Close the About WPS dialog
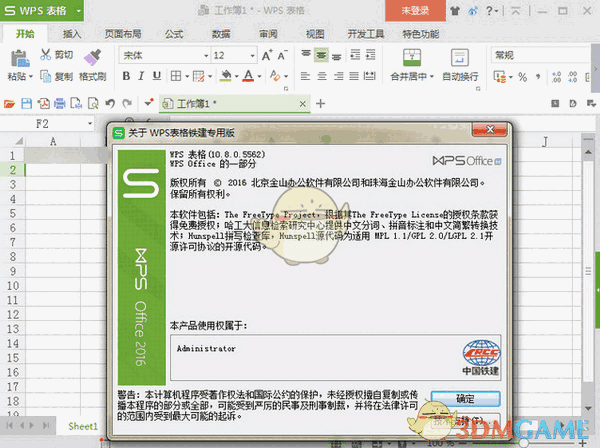Screen dimensions: 600x448 (490, 130)
